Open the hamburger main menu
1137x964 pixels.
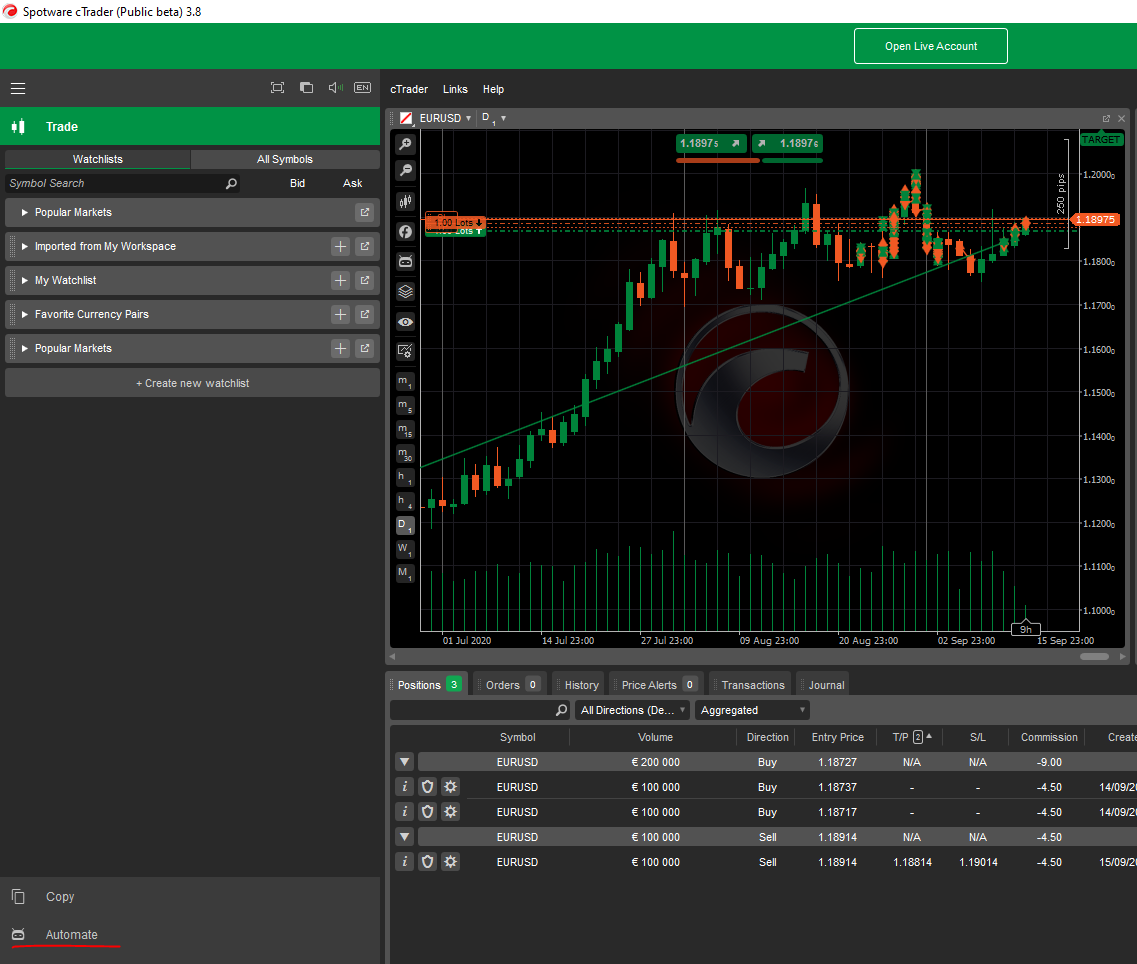[18, 88]
